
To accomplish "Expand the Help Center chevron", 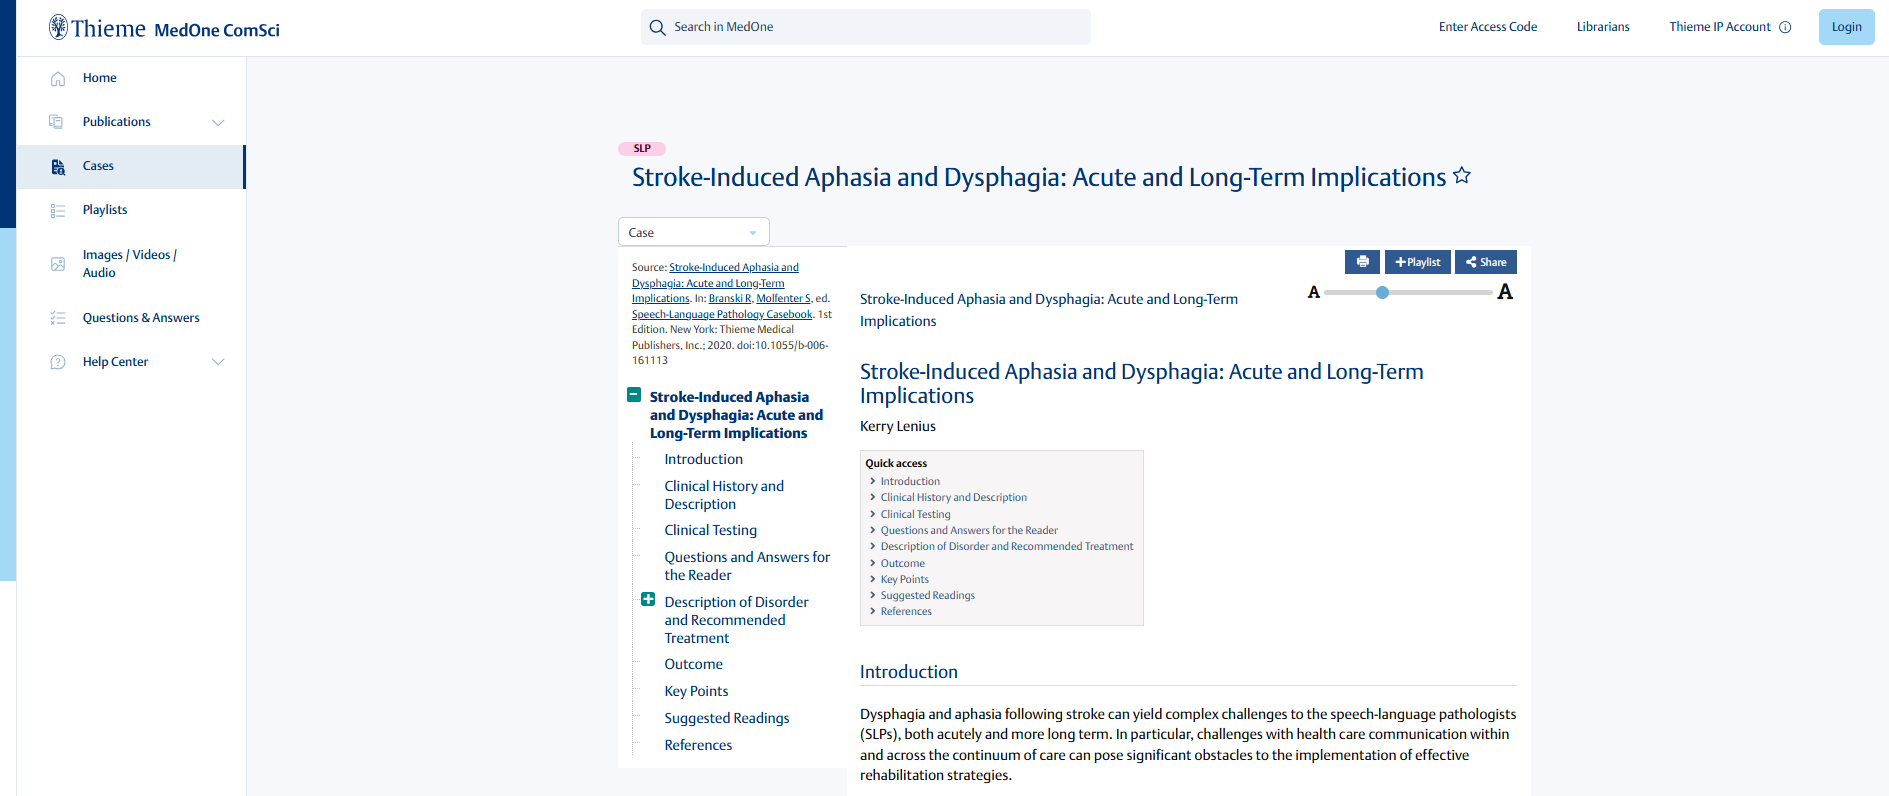I will click(218, 362).
